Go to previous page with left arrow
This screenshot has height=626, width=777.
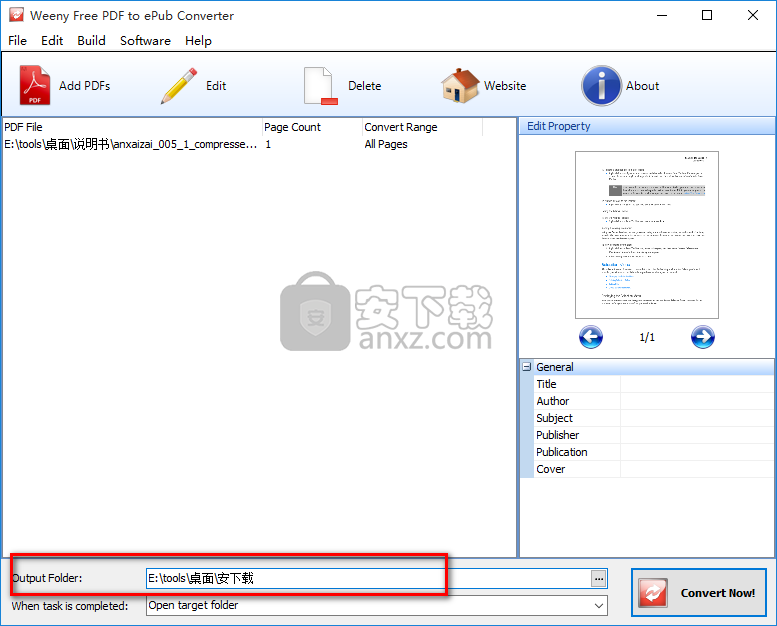(x=591, y=337)
